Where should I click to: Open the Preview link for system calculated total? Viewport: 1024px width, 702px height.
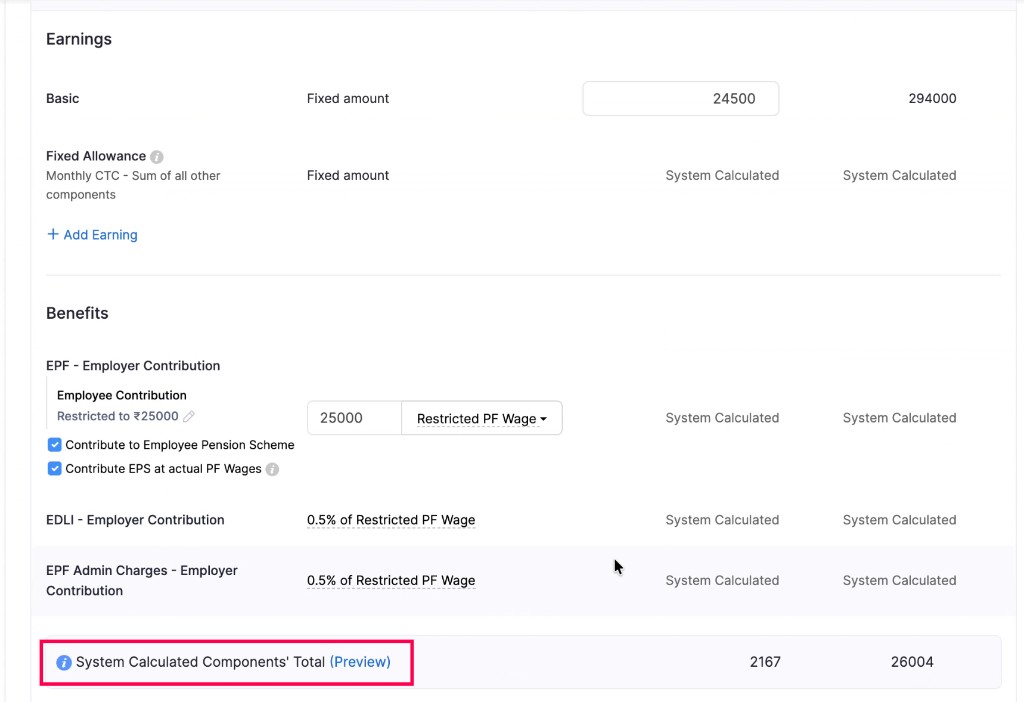[x=360, y=662]
